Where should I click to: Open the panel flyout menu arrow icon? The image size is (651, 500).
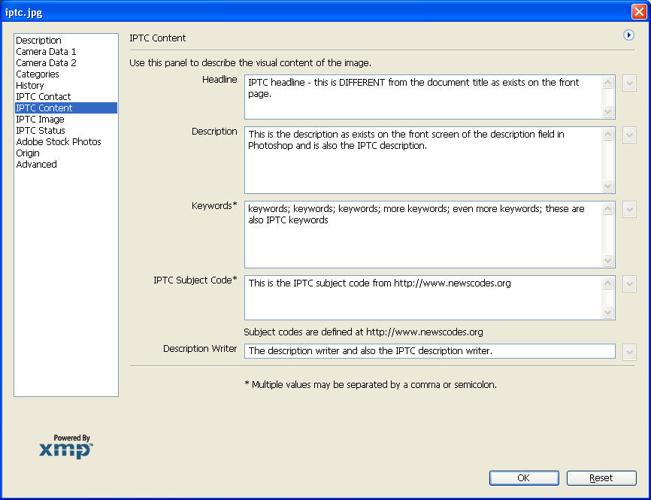(629, 35)
